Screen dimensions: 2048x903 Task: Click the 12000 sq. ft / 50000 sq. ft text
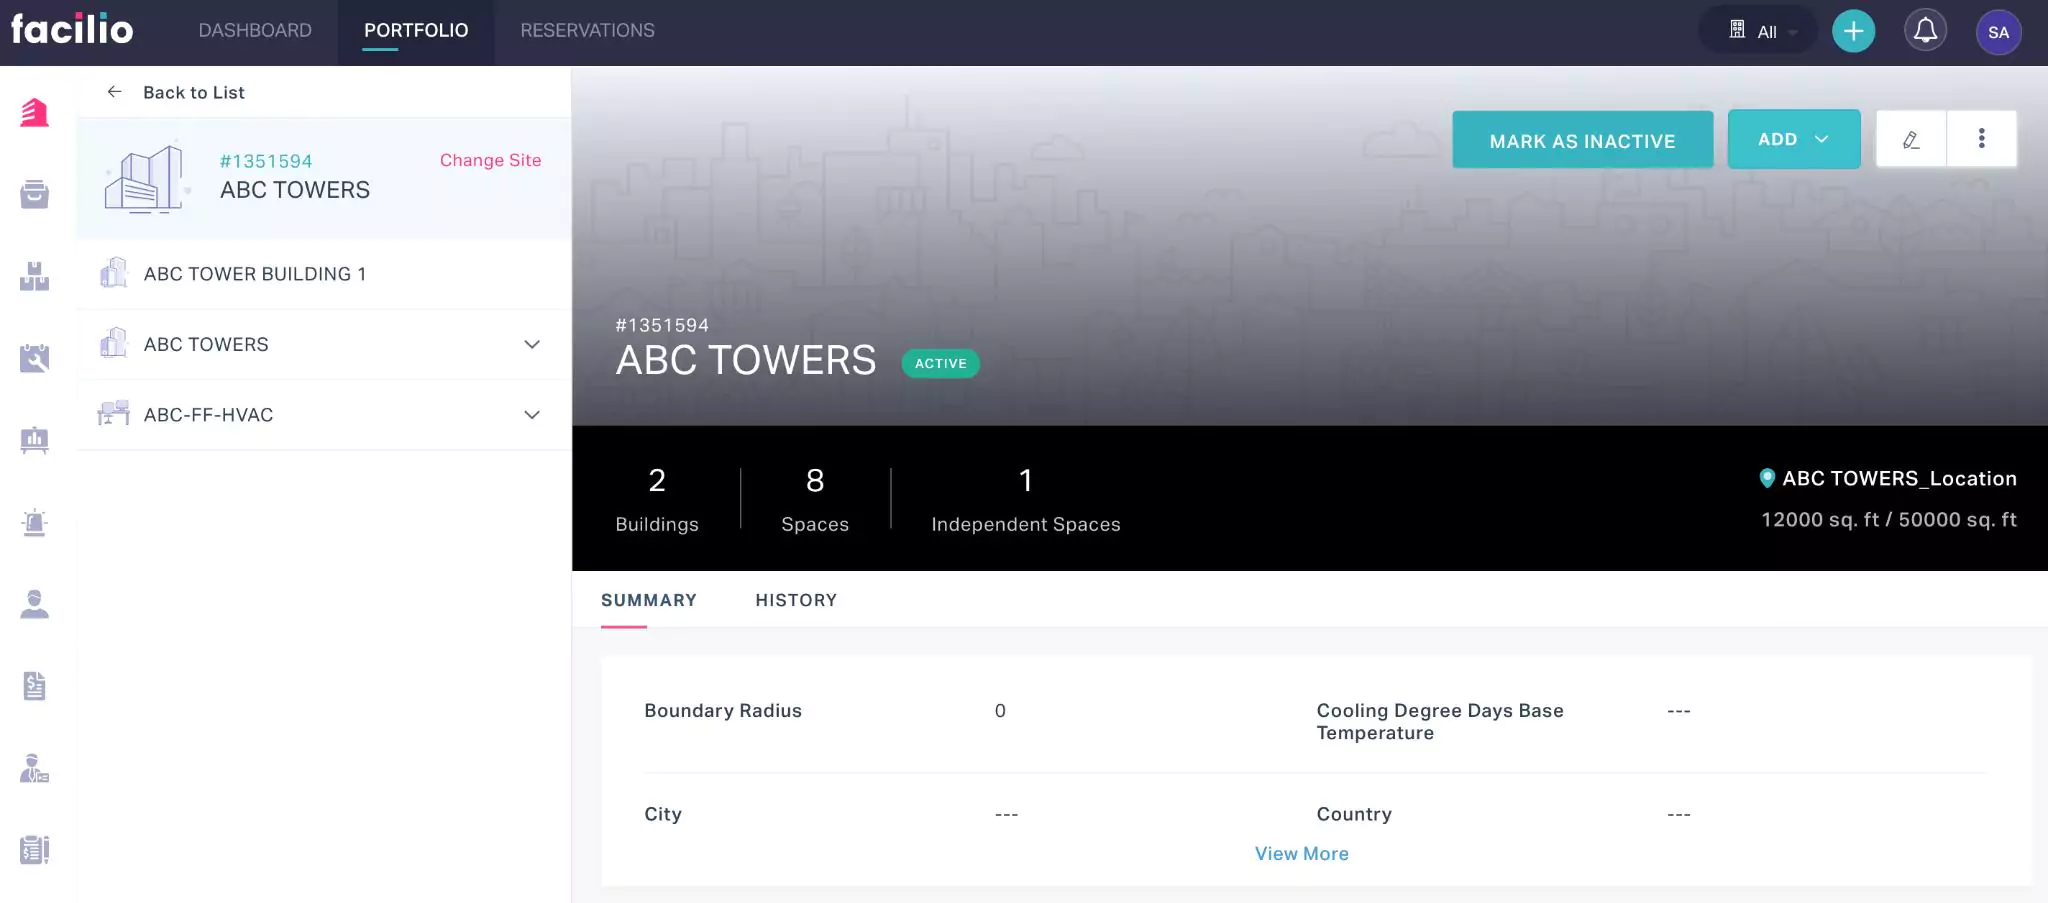(x=1889, y=519)
